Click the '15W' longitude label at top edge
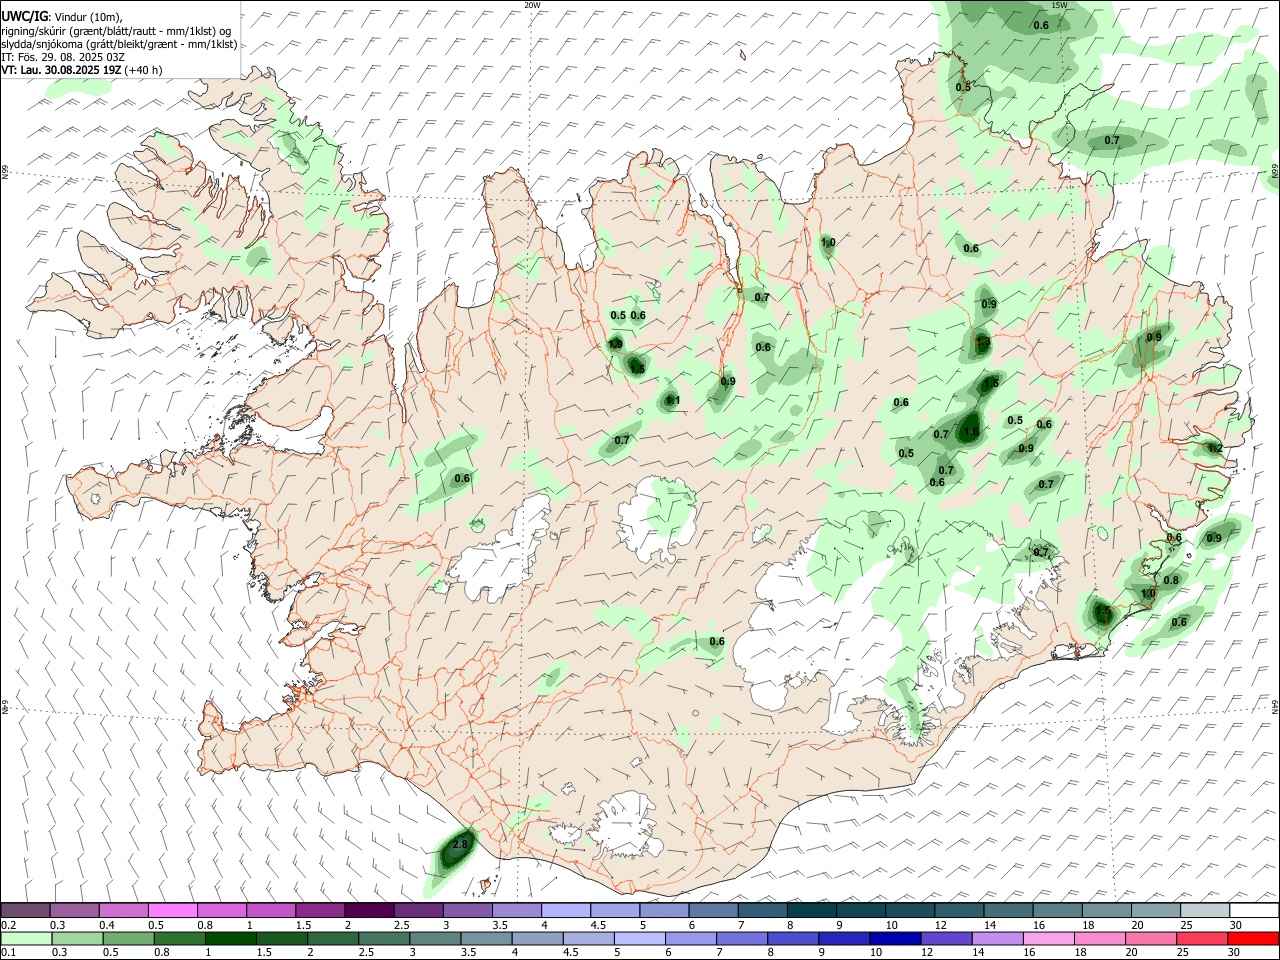 click(x=1059, y=5)
